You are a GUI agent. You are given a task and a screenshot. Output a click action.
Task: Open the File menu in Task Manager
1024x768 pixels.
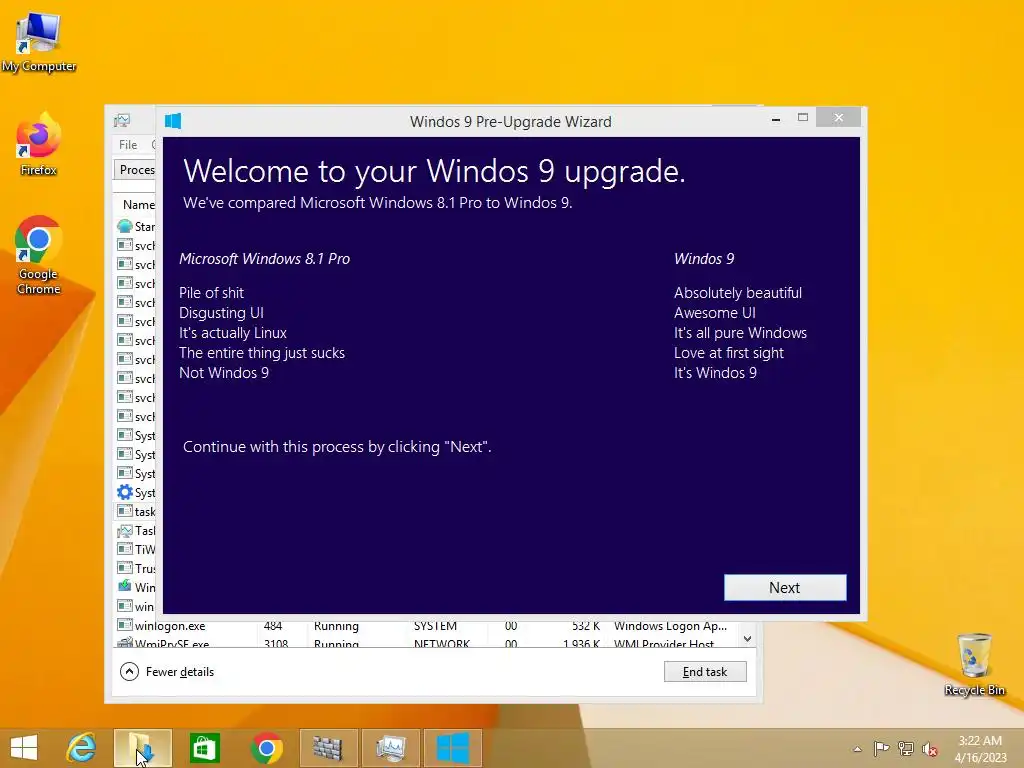click(x=128, y=144)
